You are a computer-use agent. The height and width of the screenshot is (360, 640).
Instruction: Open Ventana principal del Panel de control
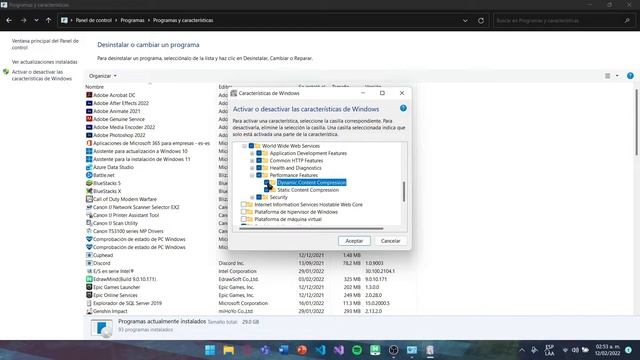(x=45, y=44)
